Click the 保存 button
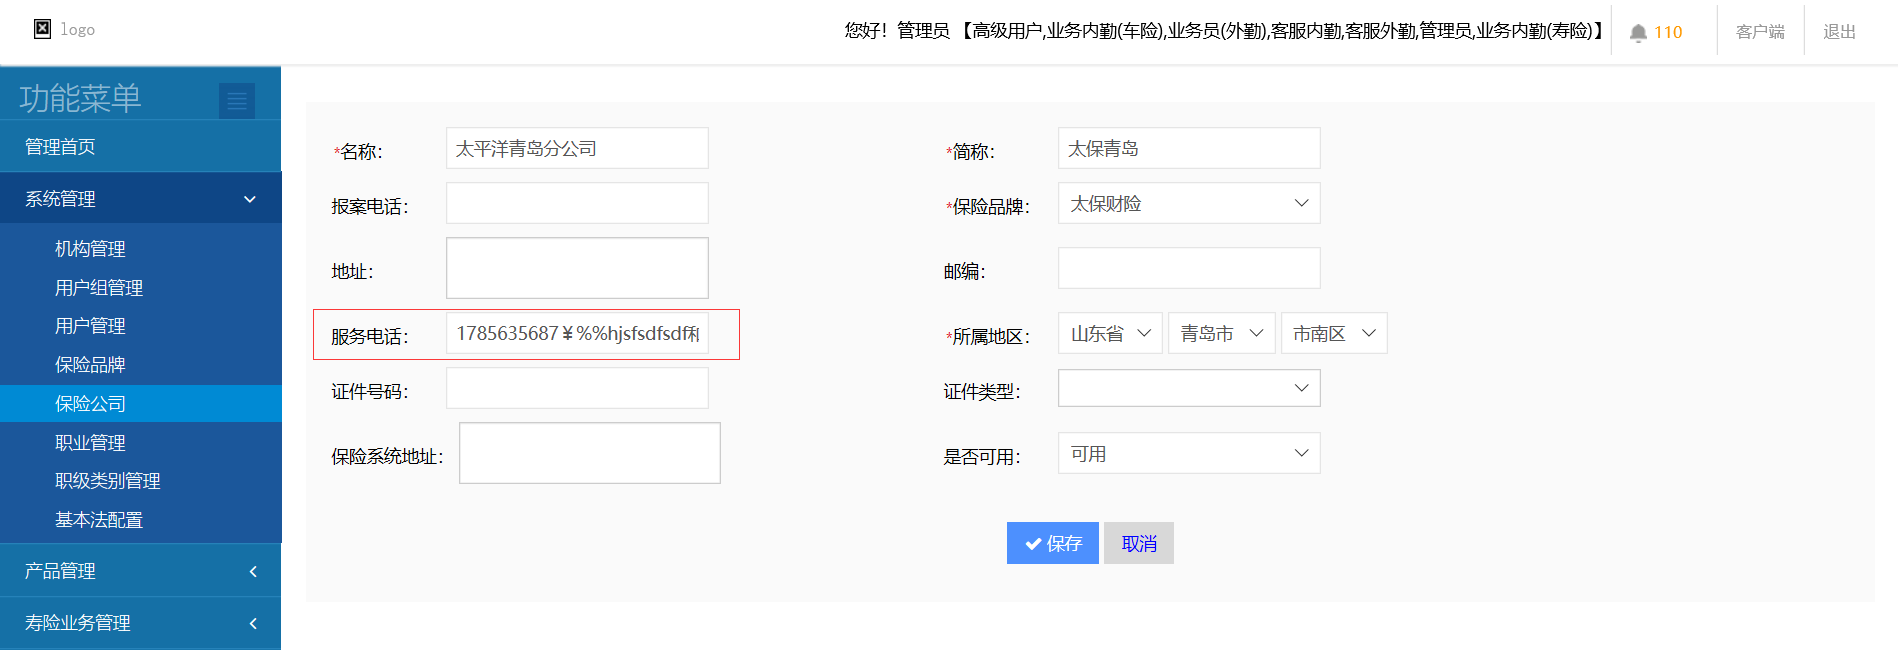The width and height of the screenshot is (1898, 650). 1052,543
